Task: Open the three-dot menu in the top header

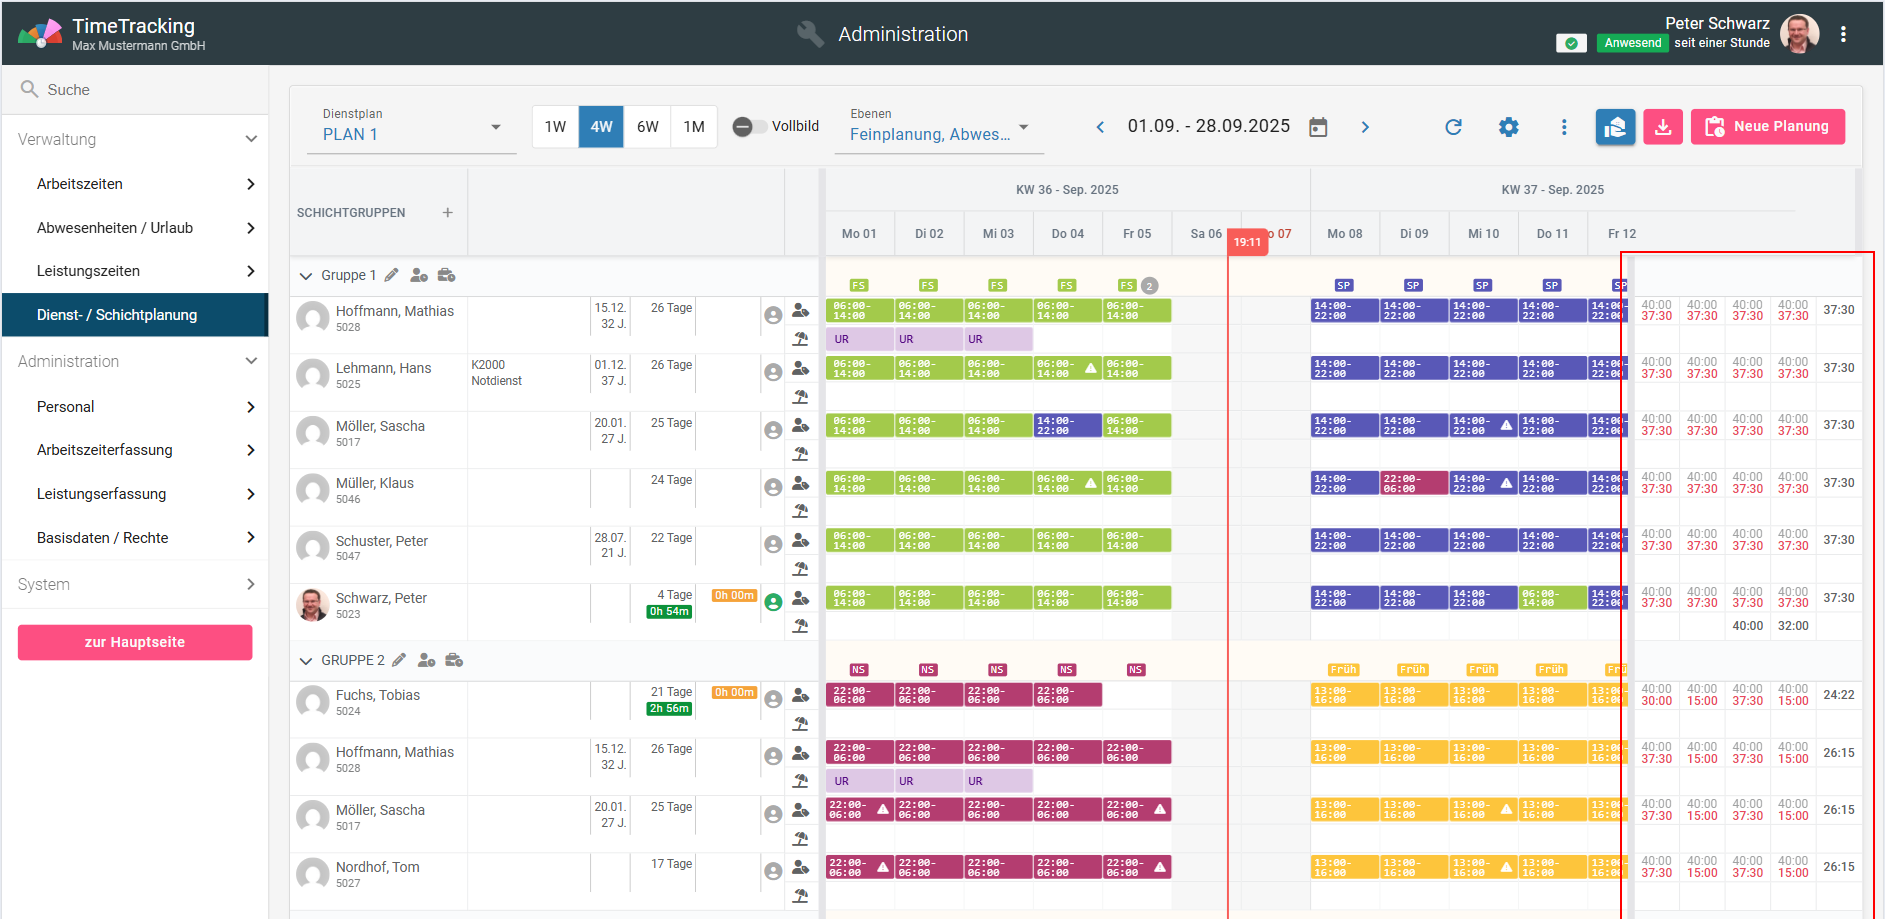Action: click(x=1842, y=34)
